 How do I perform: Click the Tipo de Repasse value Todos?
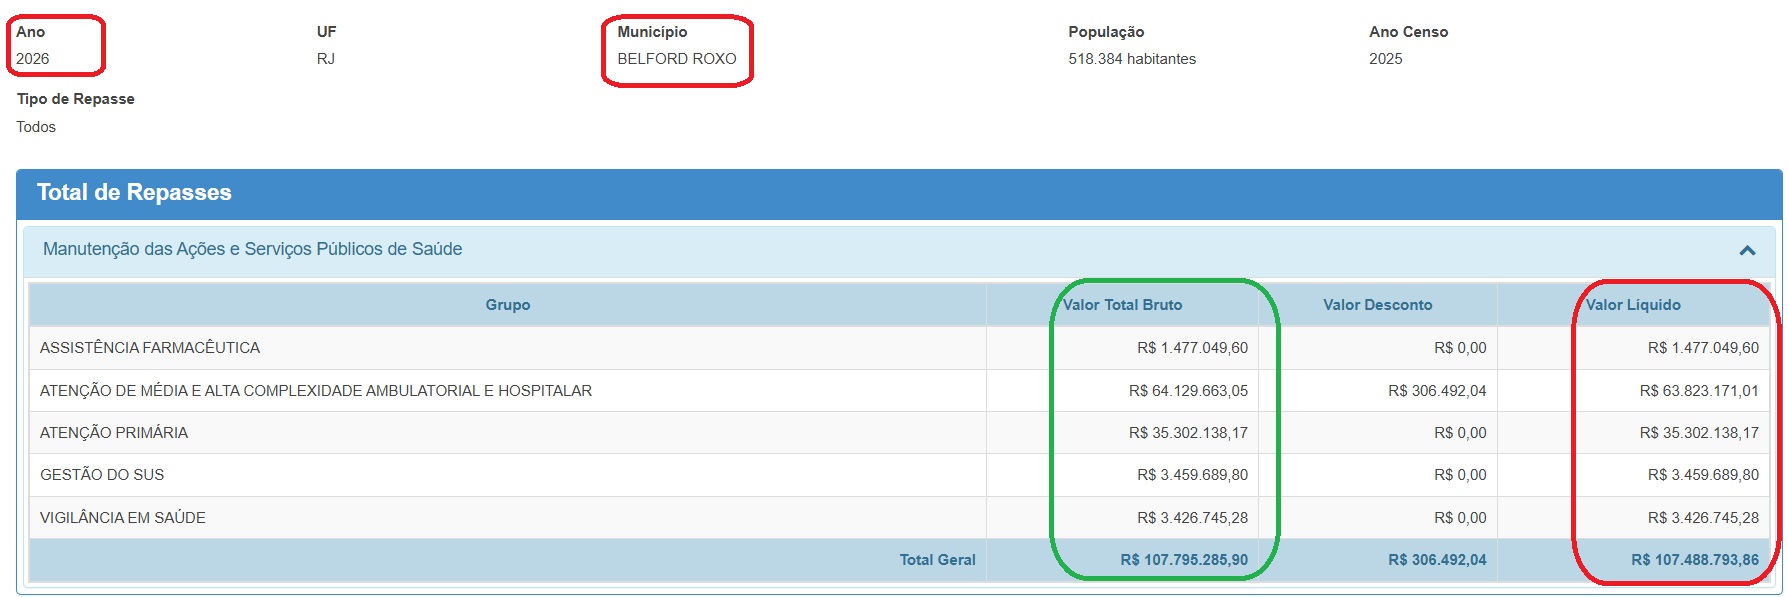click(36, 127)
